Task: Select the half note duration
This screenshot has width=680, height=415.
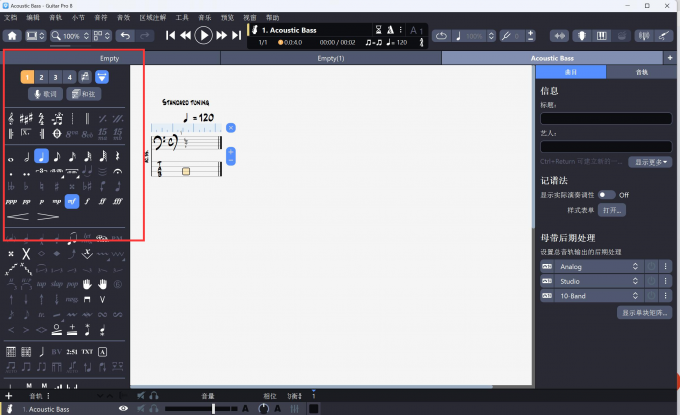Action: 26,156
